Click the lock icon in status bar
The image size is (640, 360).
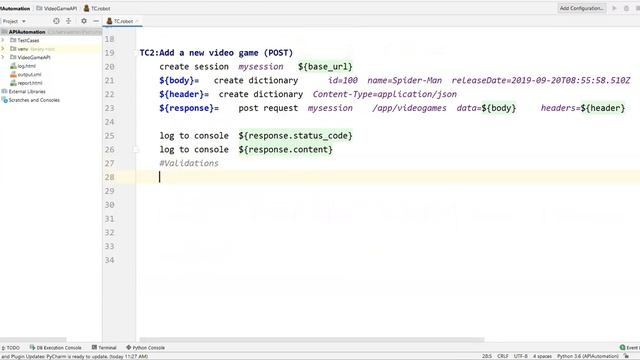click(x=627, y=356)
